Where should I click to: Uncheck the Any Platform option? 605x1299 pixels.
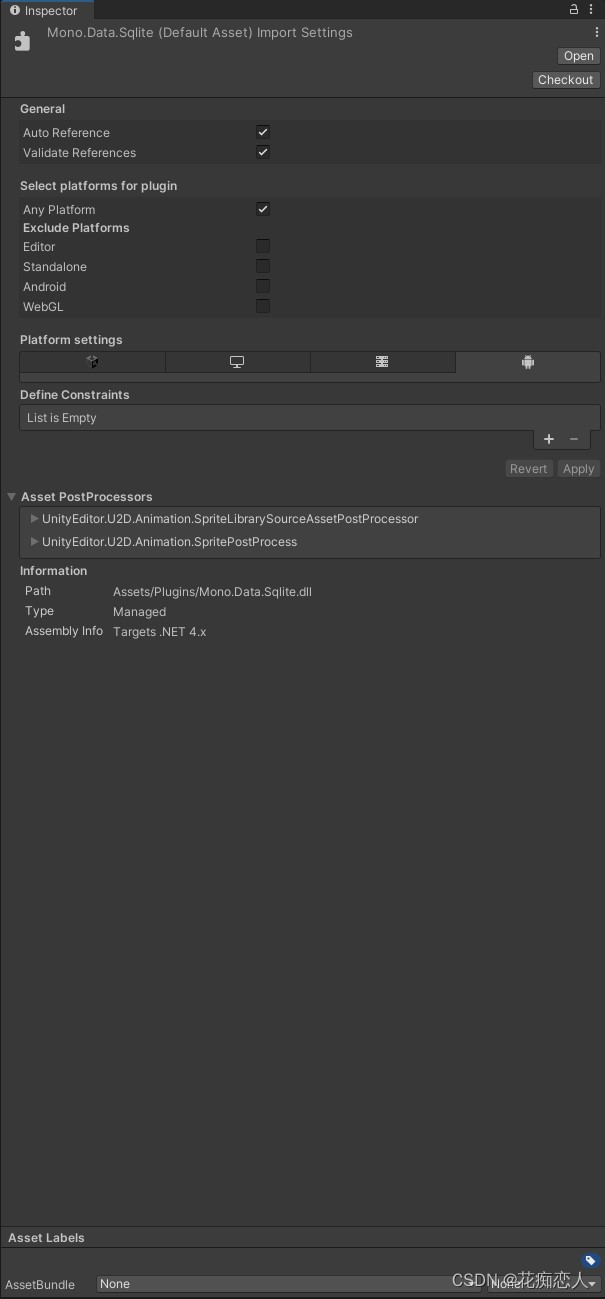pos(262,209)
